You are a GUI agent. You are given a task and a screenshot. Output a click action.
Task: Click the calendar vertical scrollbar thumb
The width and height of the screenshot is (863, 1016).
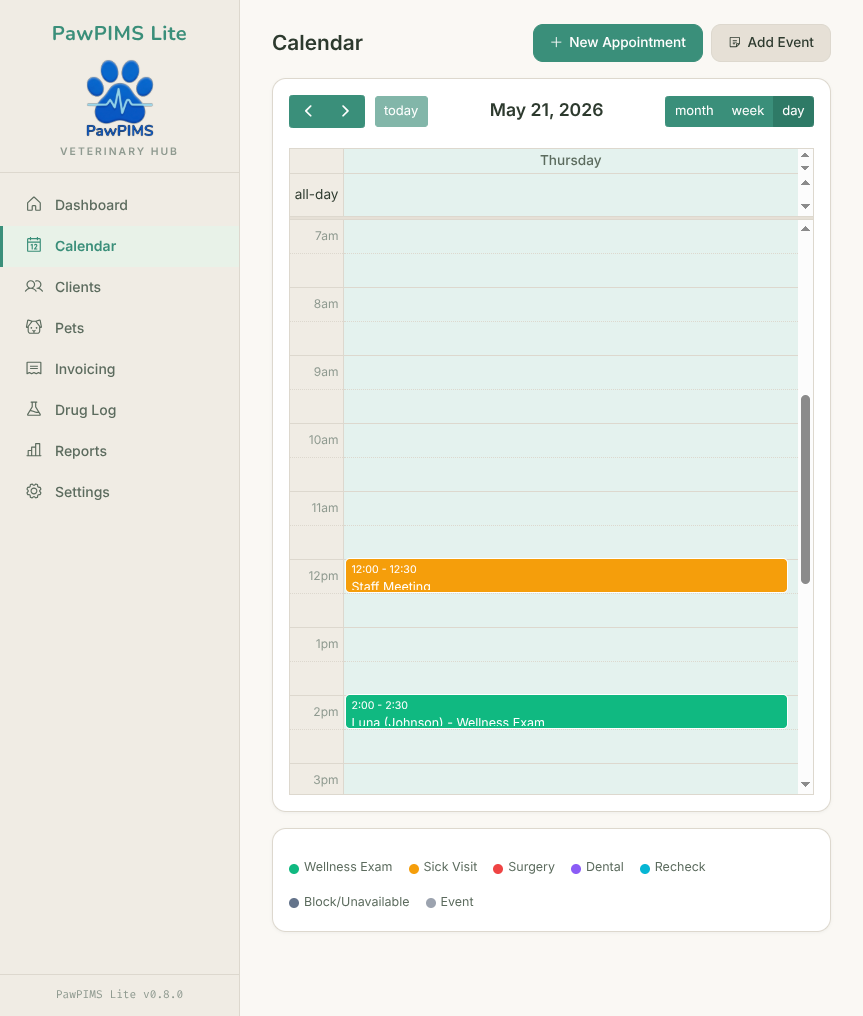pos(805,489)
